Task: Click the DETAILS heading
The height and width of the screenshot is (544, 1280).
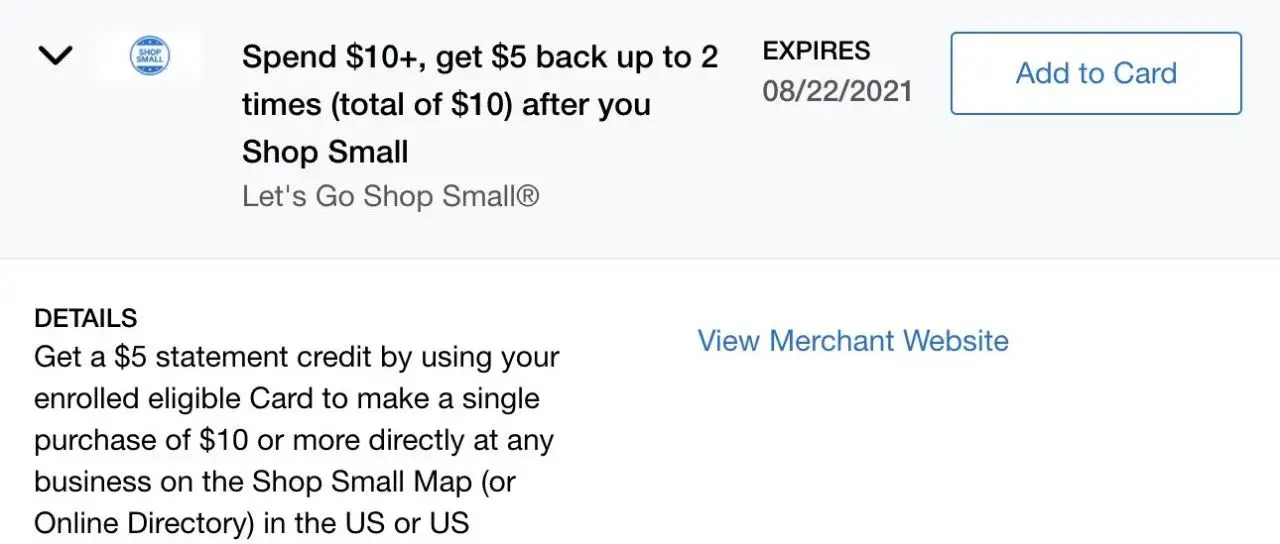Action: pyautogui.click(x=86, y=319)
